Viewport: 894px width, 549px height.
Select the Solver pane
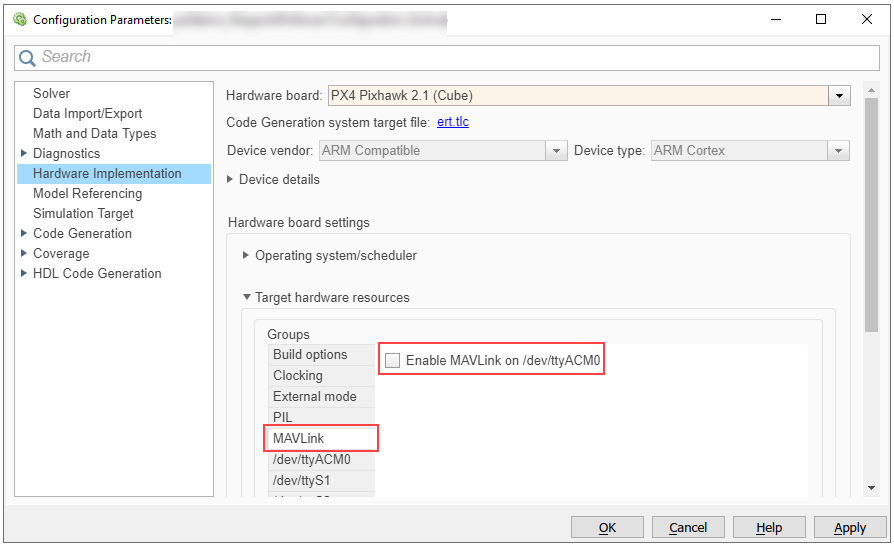51,93
